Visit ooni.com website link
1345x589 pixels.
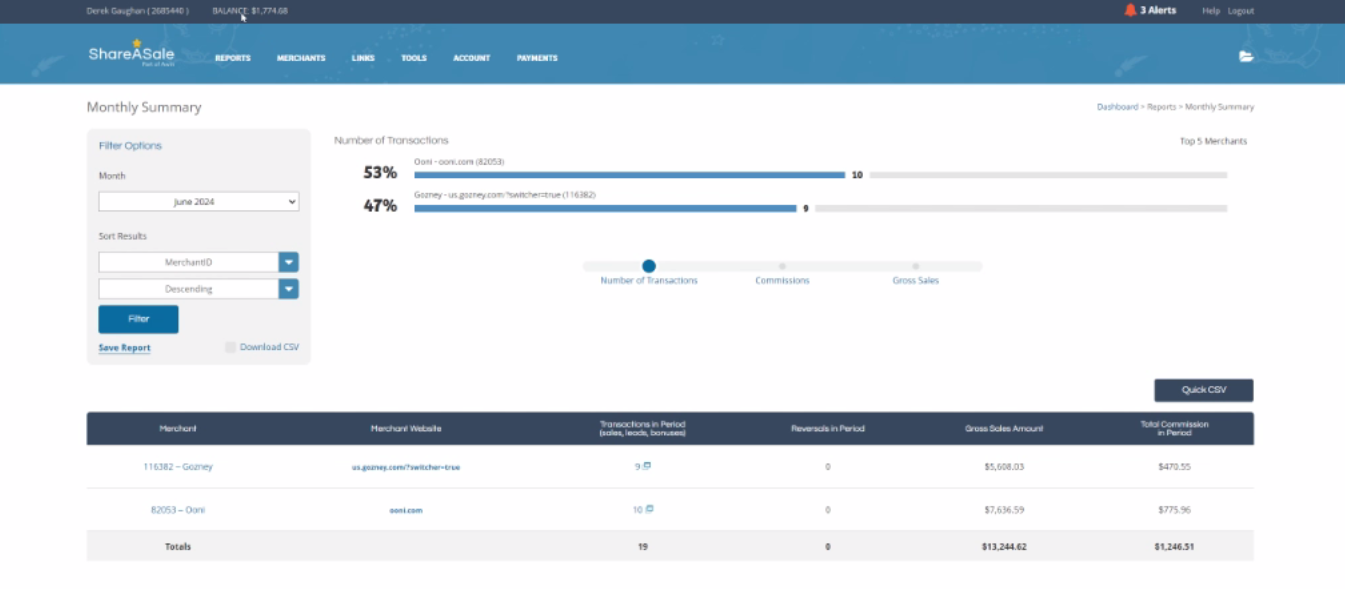click(x=406, y=510)
